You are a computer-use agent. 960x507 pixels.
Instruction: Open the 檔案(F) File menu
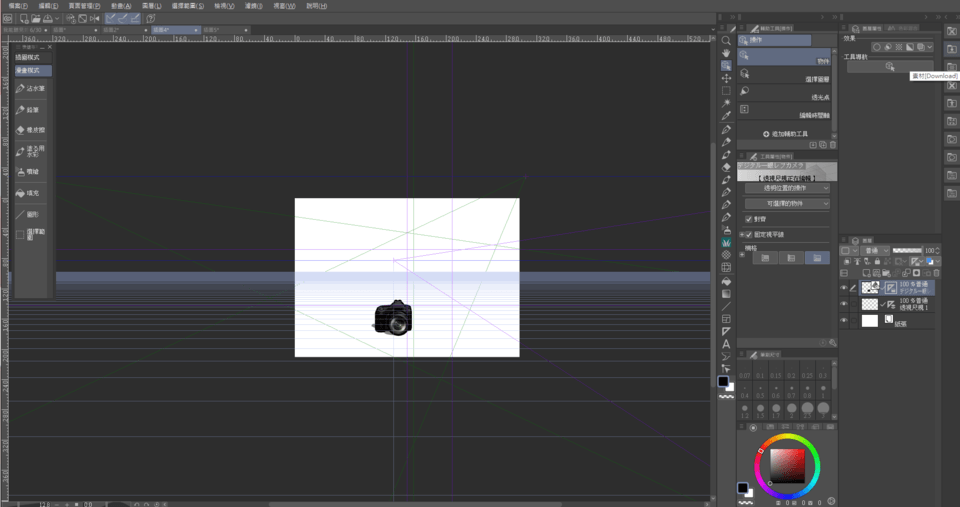click(x=18, y=6)
